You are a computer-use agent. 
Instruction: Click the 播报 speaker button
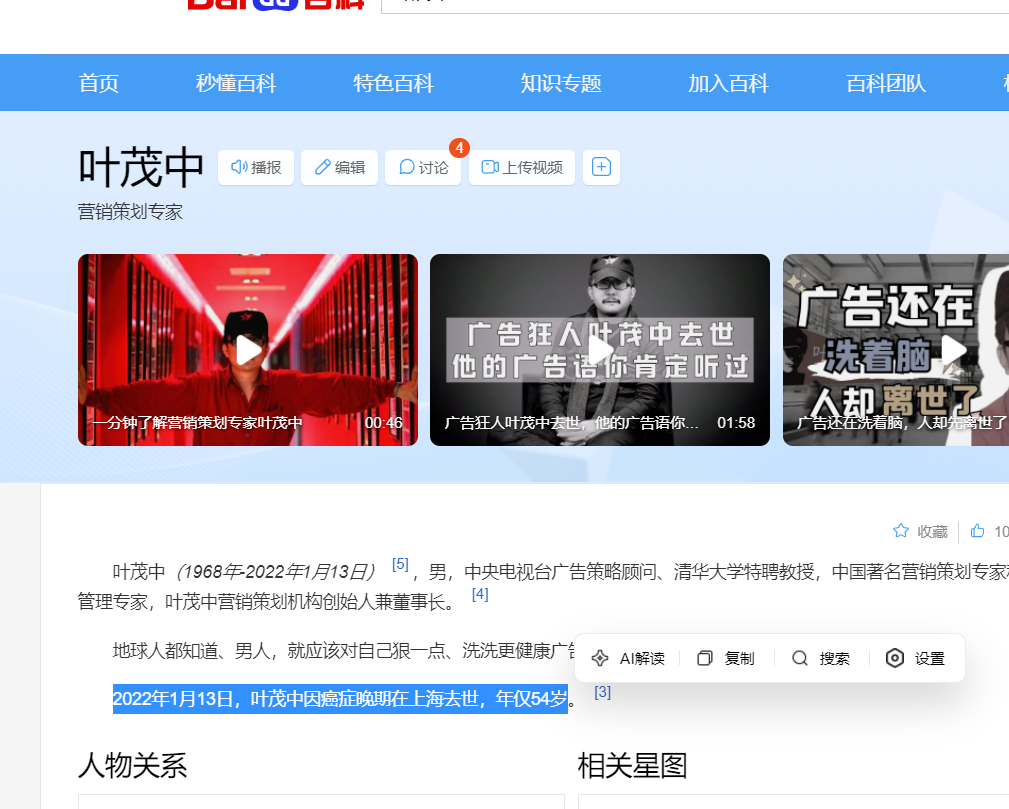[x=255, y=167]
